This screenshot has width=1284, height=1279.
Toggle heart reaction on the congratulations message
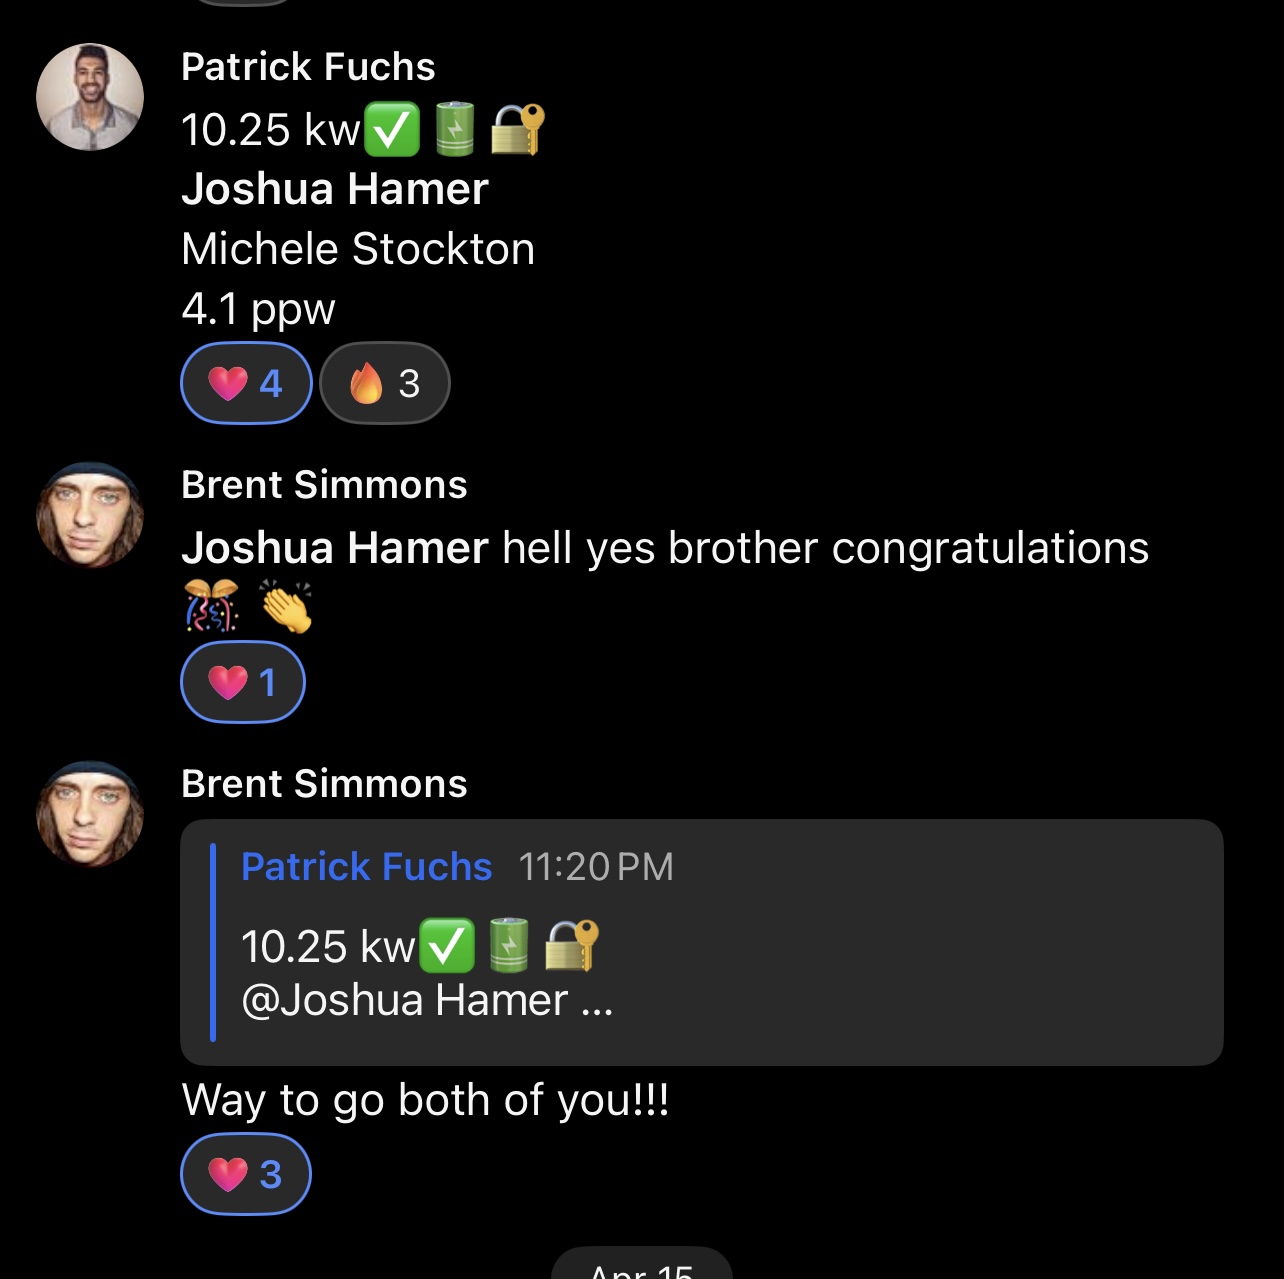tap(243, 682)
